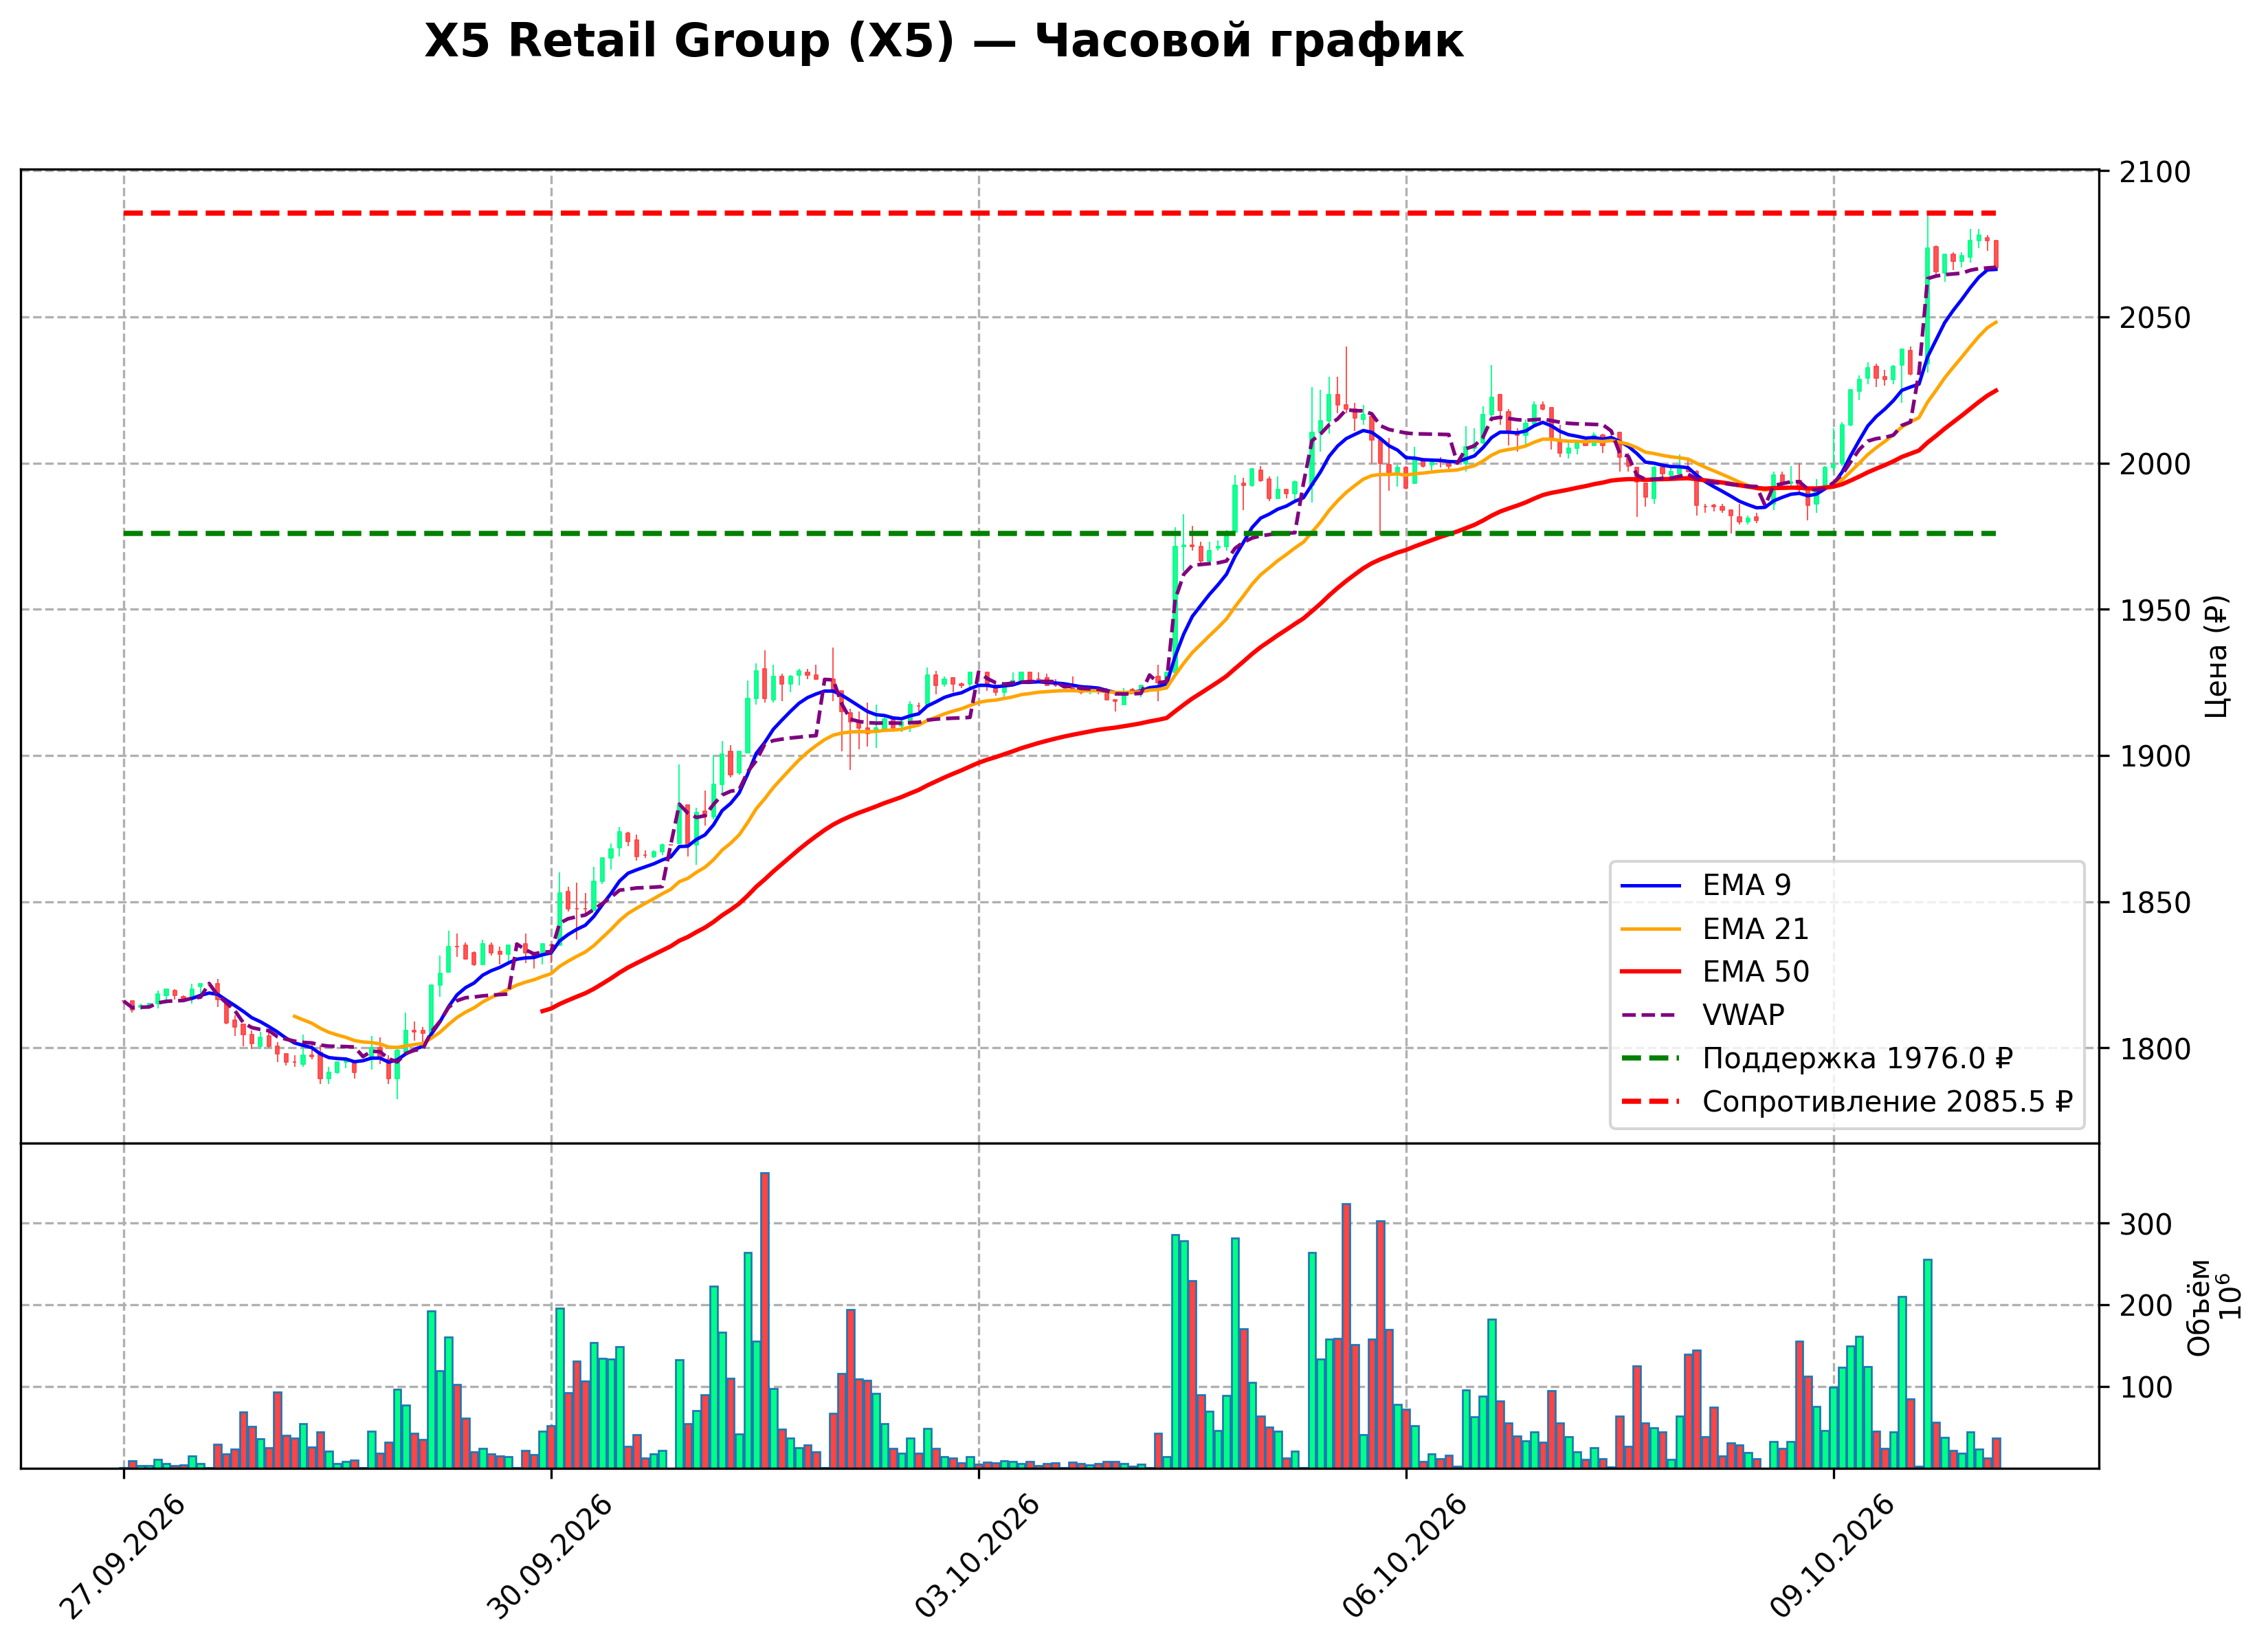Click the "Цена (₽)" axis title

2216,656
